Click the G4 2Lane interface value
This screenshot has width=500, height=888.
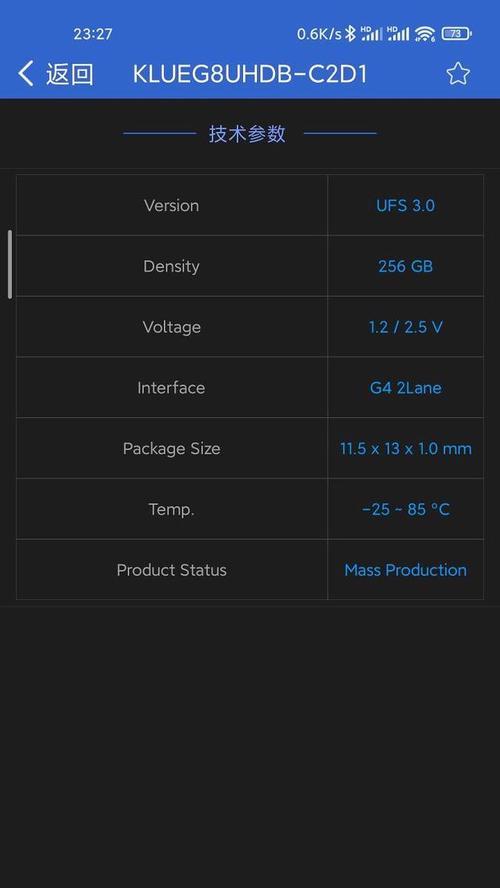tap(405, 387)
